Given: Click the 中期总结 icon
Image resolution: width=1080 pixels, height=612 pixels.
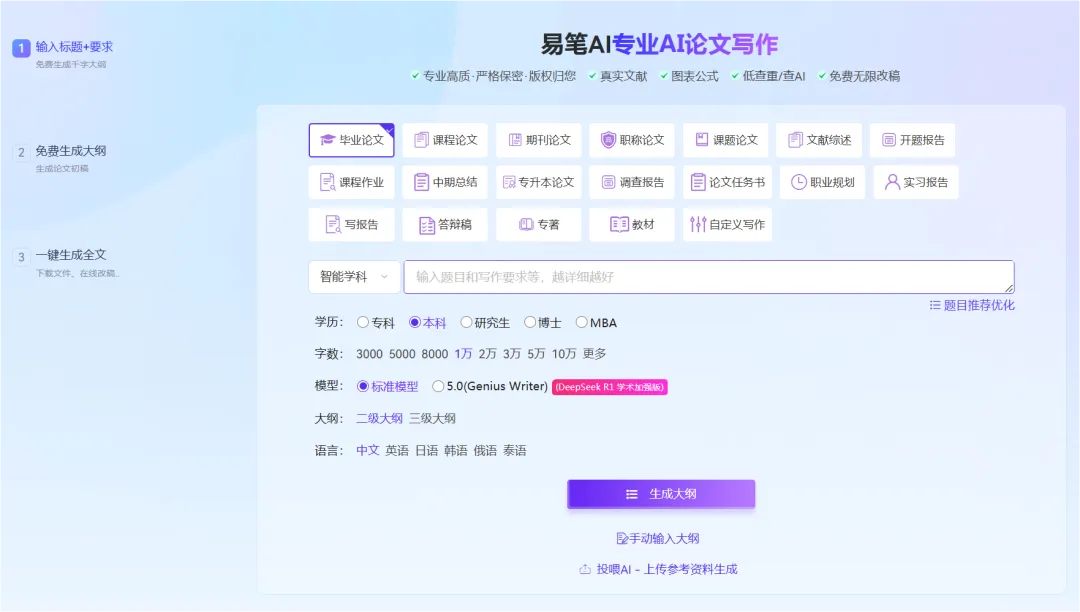Looking at the screenshot, I should pyautogui.click(x=421, y=182).
